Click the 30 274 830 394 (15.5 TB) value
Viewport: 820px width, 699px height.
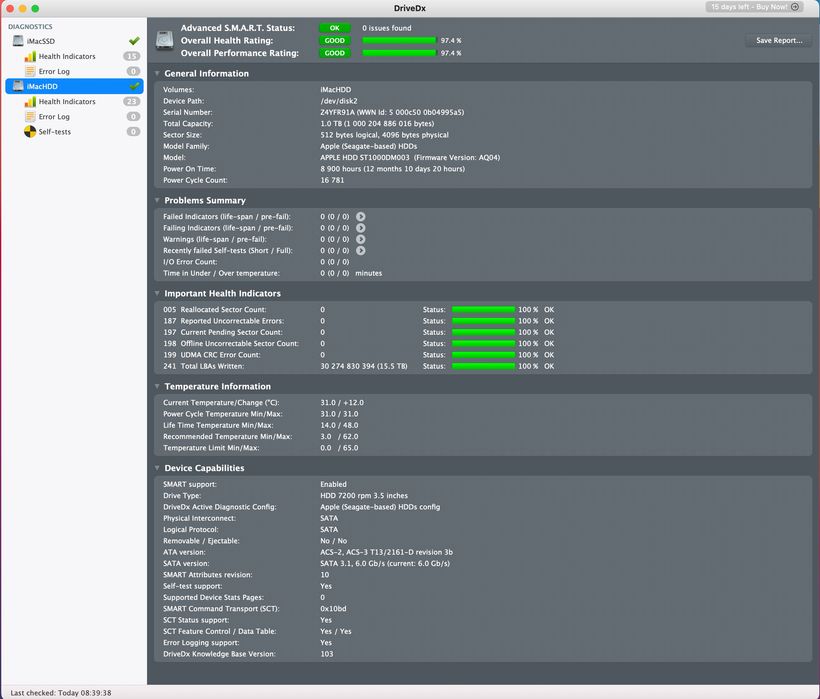tap(363, 366)
